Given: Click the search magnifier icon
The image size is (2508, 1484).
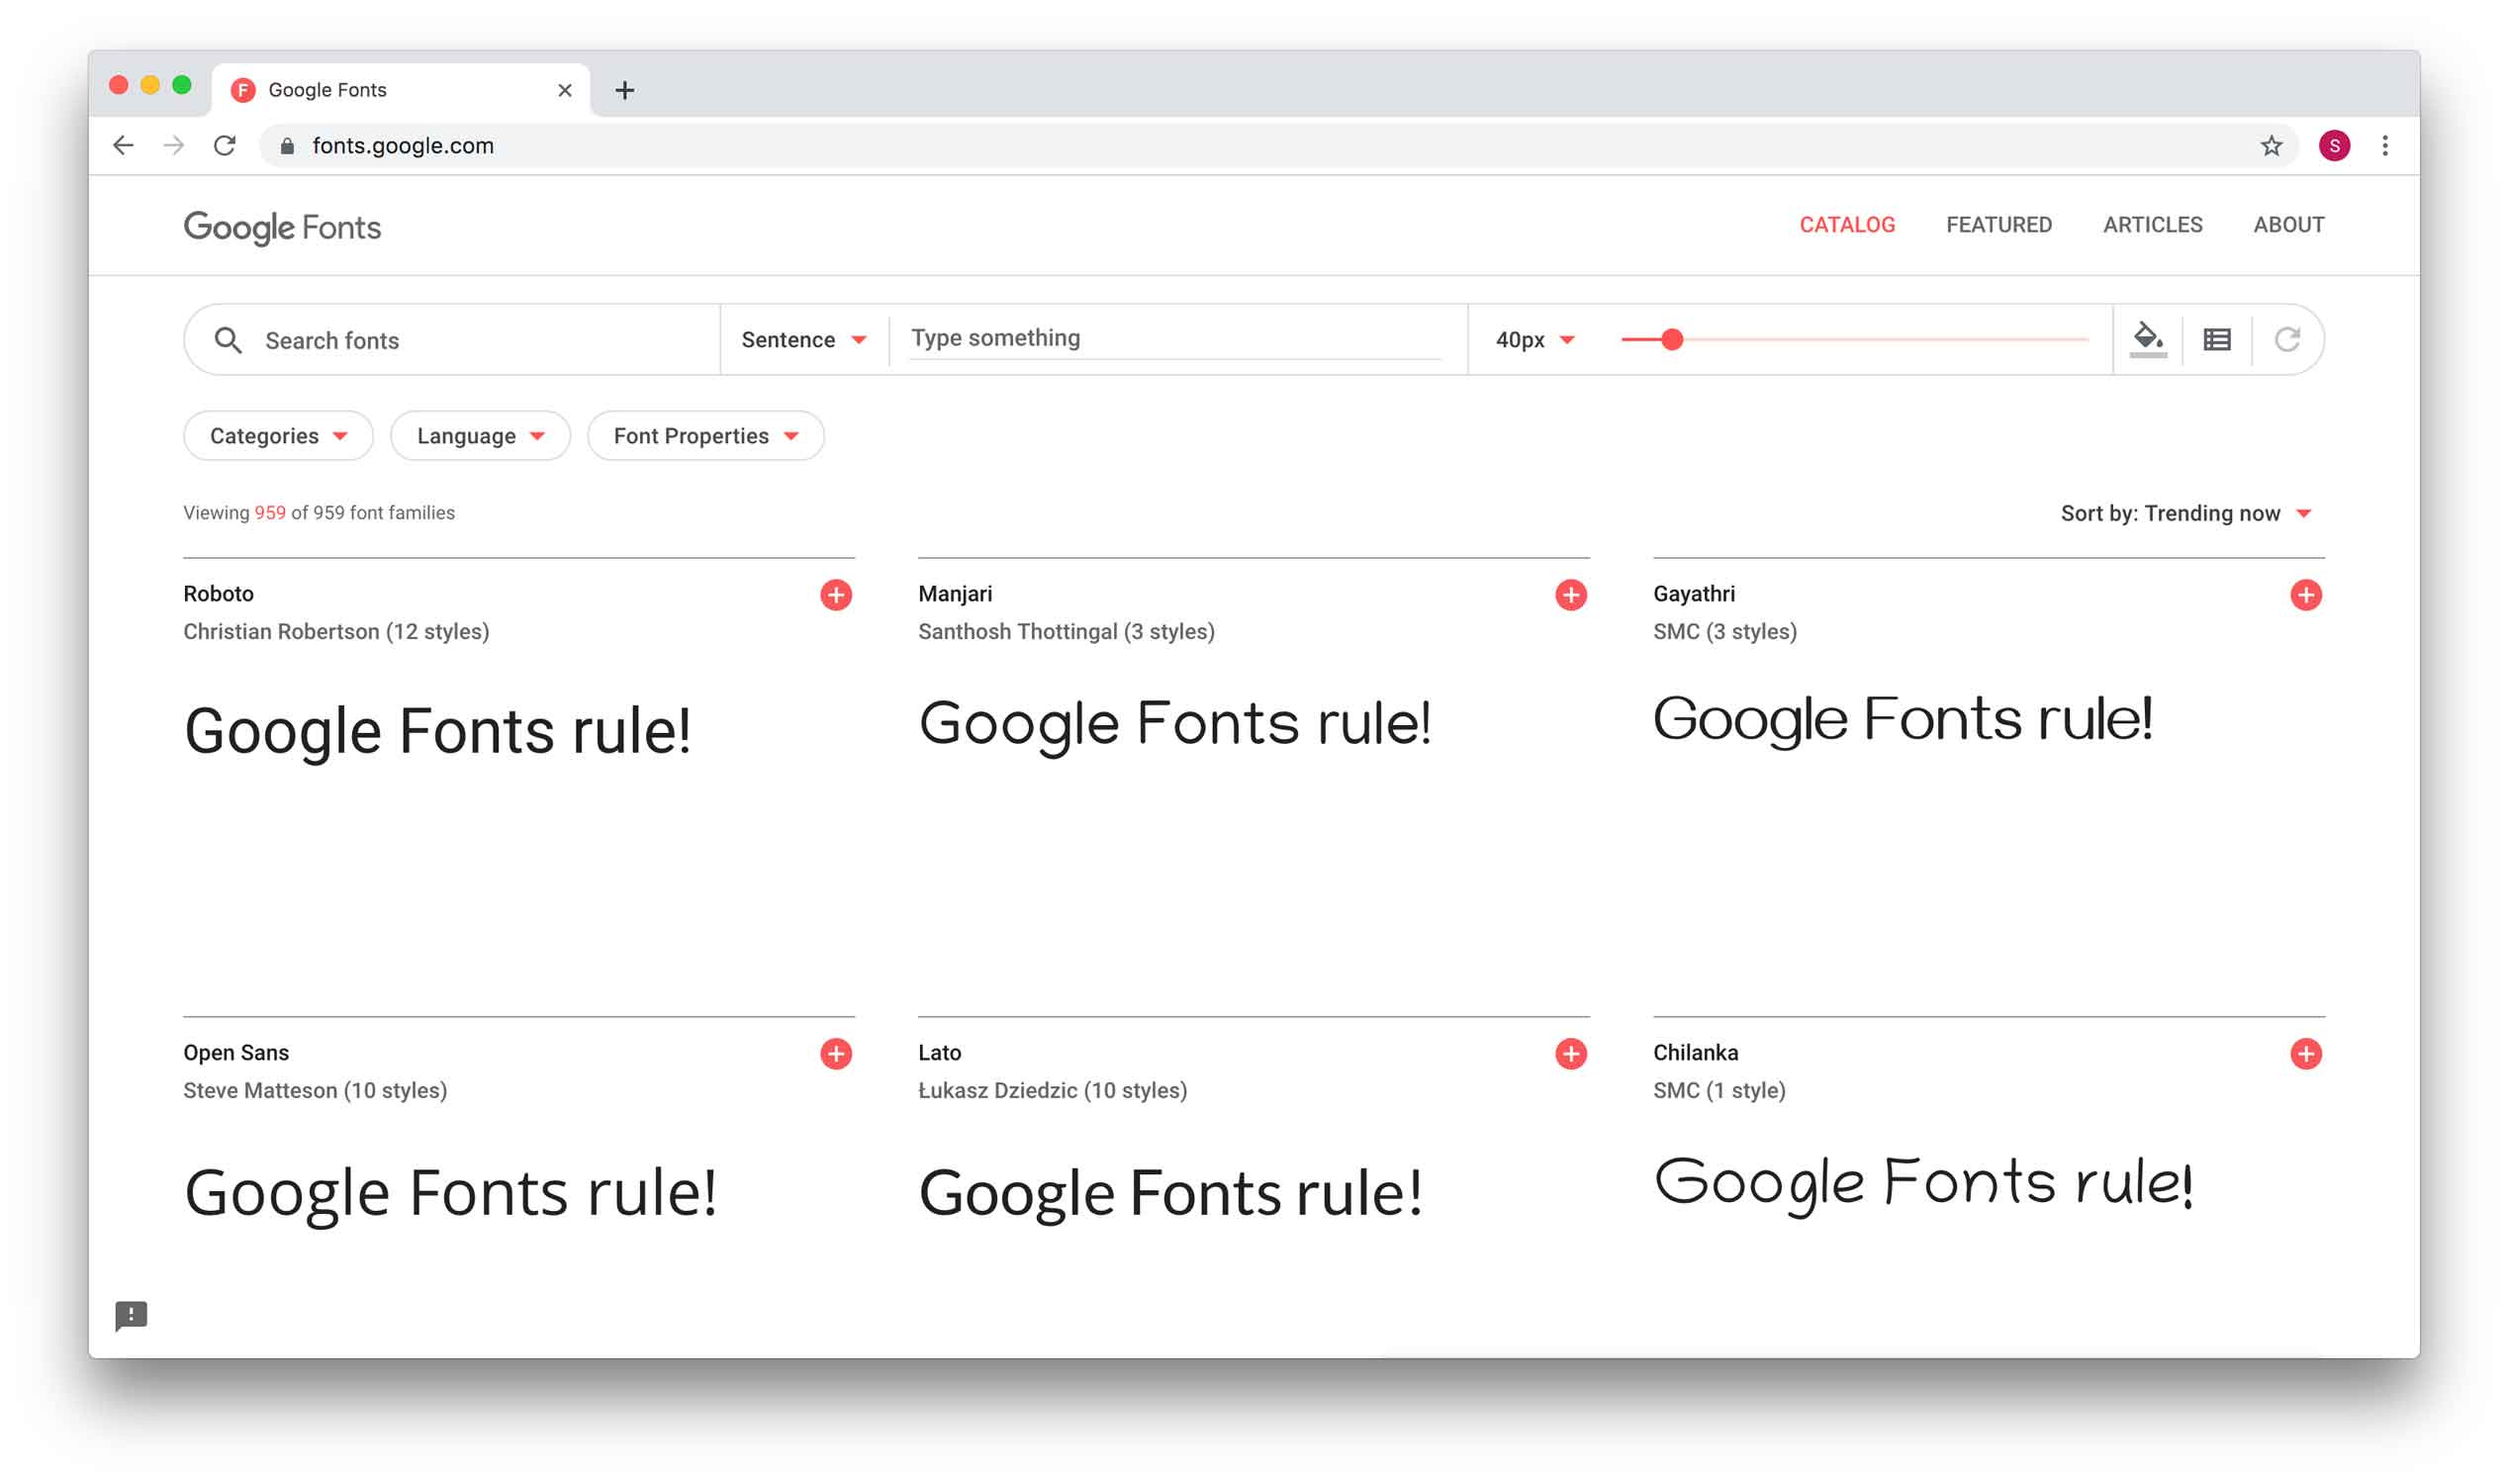Looking at the screenshot, I should (x=228, y=340).
